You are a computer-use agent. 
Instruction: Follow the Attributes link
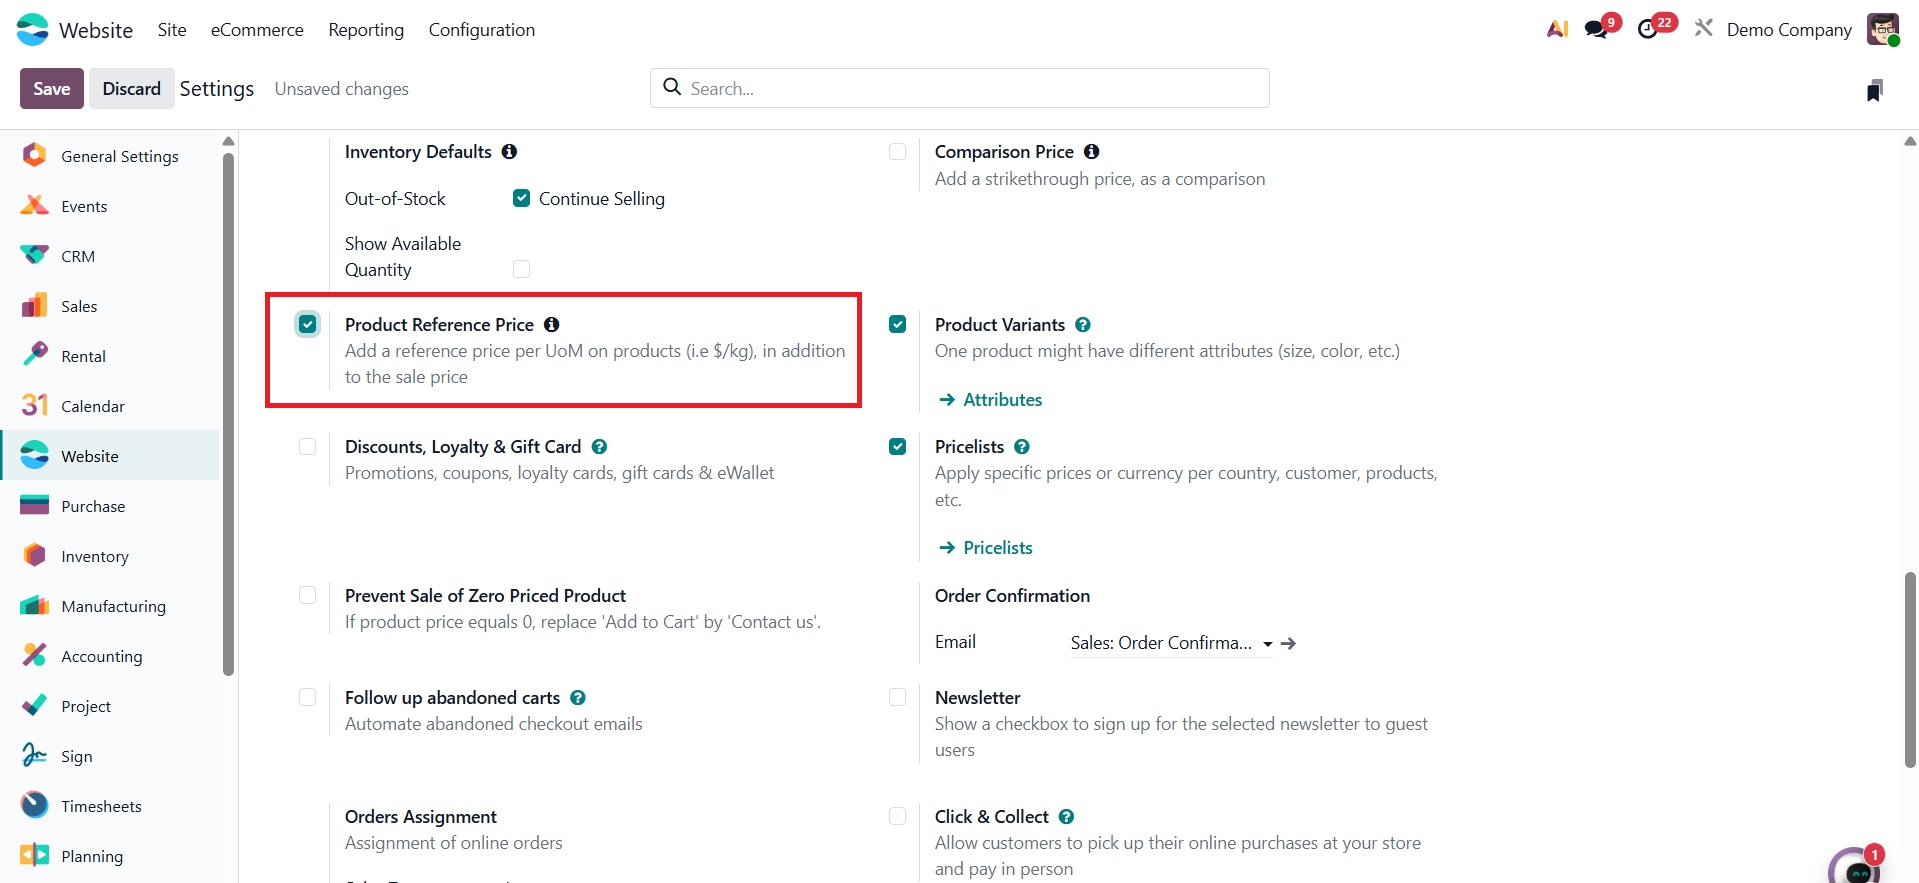click(1002, 400)
